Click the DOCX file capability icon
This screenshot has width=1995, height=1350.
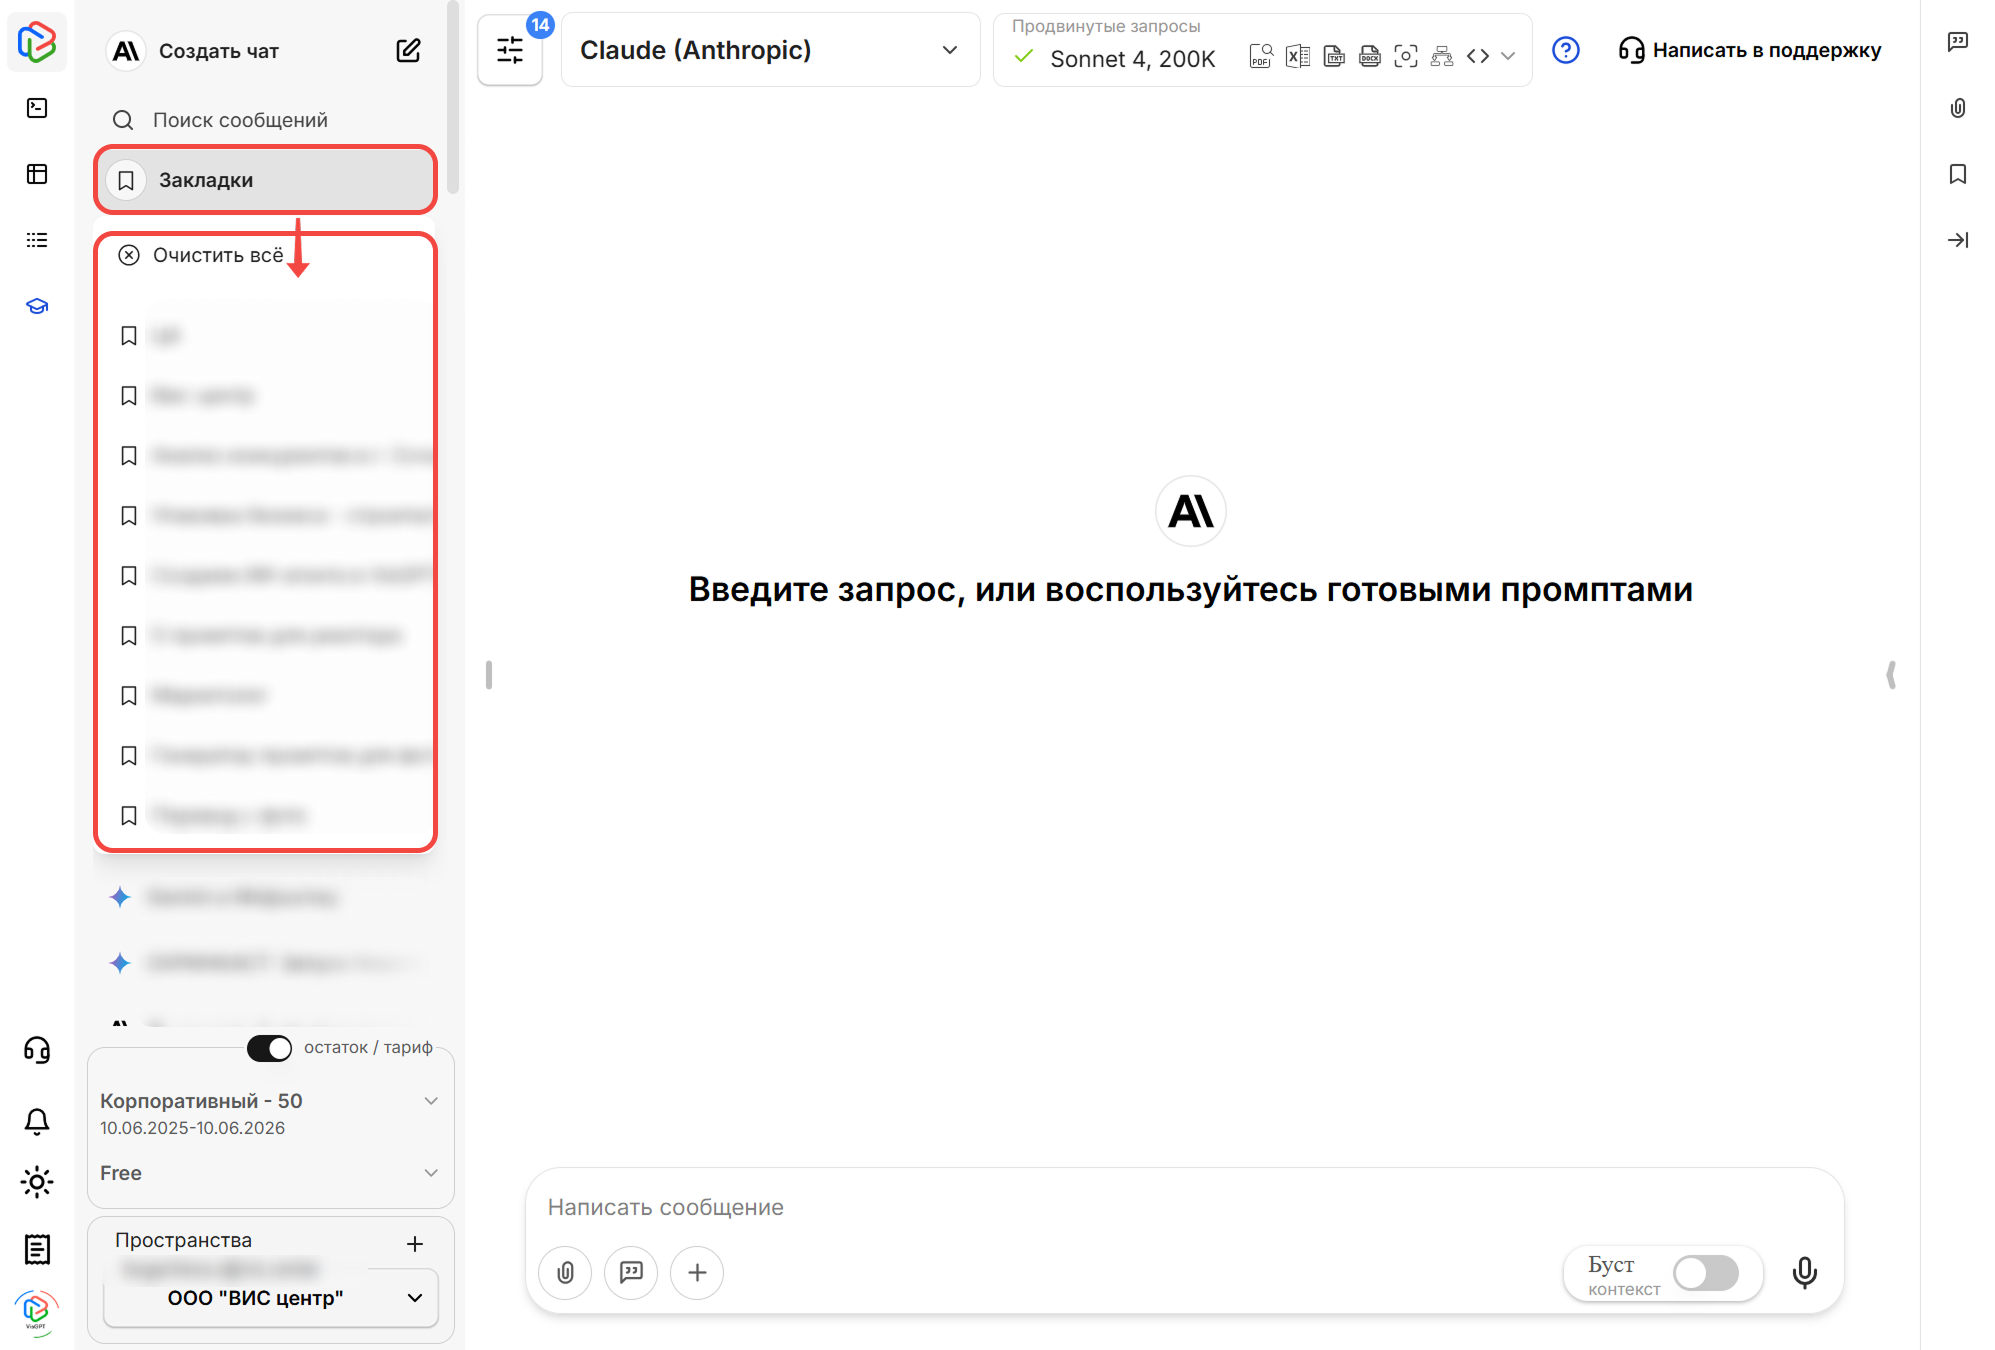tap(1370, 56)
